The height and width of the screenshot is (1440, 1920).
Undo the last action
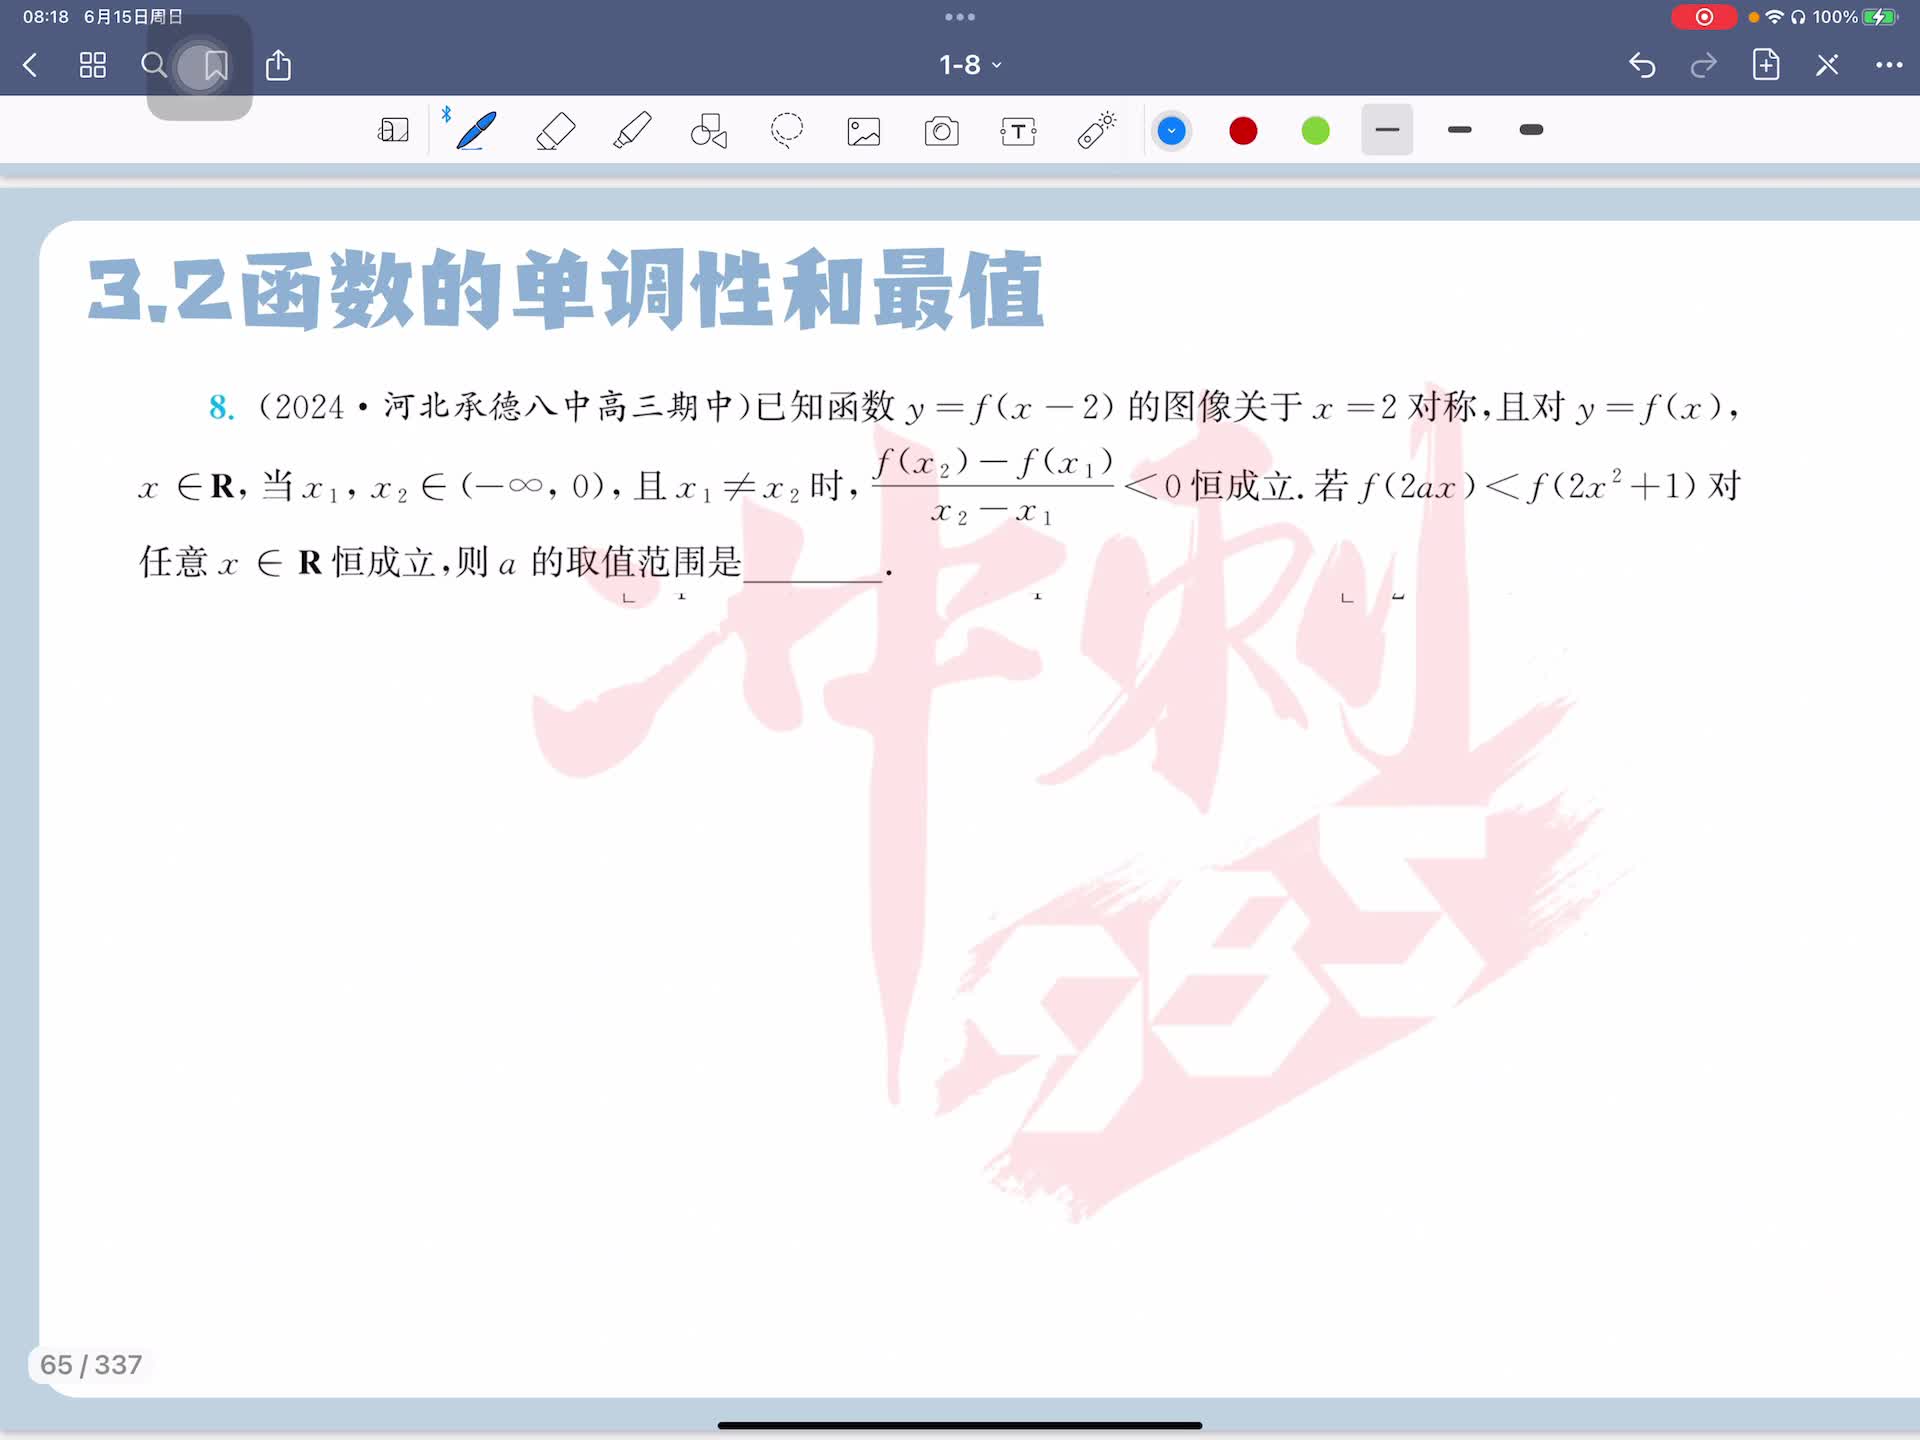pos(1642,66)
